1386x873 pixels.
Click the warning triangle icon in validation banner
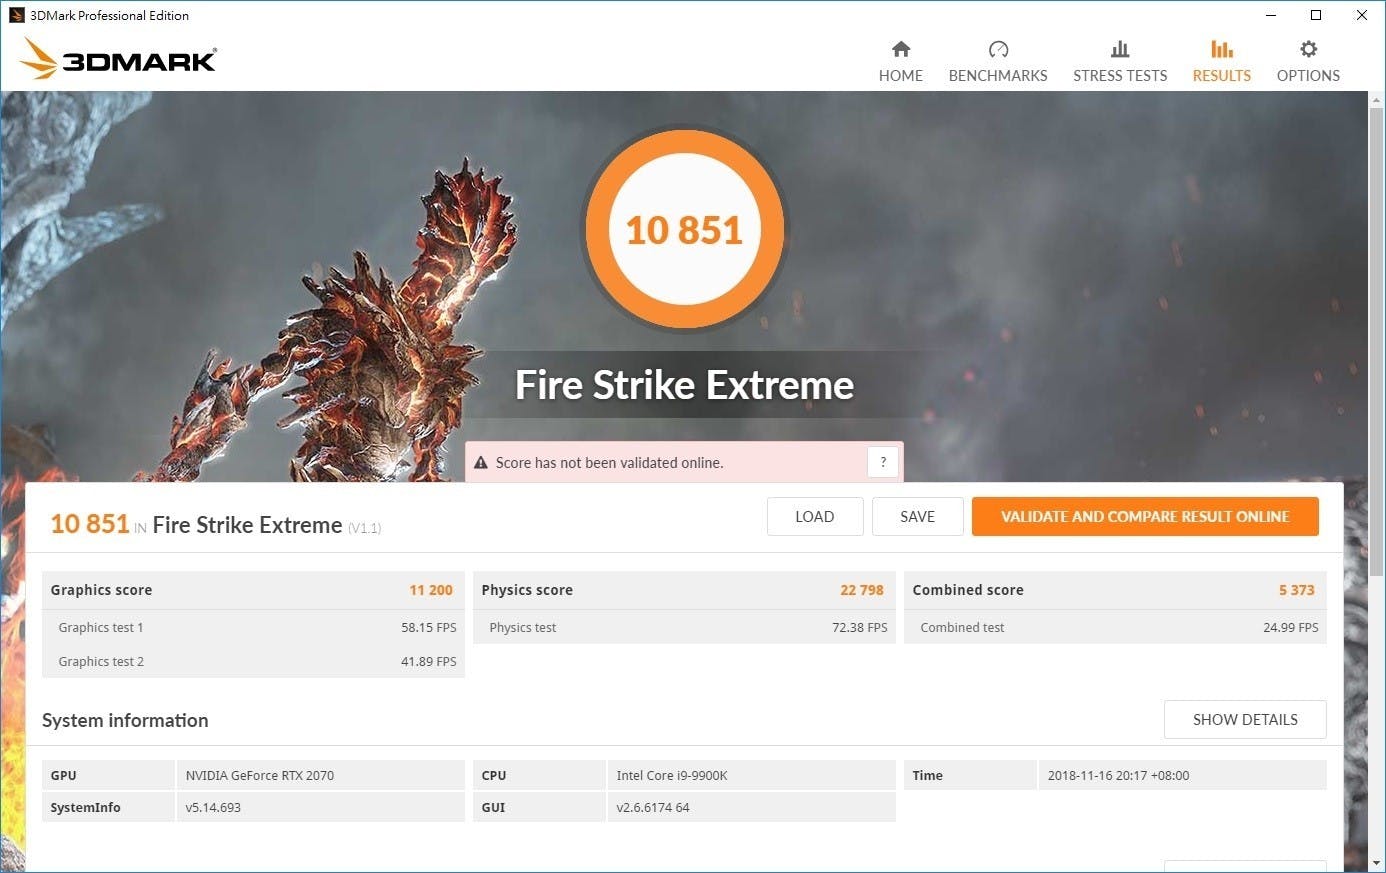click(481, 463)
